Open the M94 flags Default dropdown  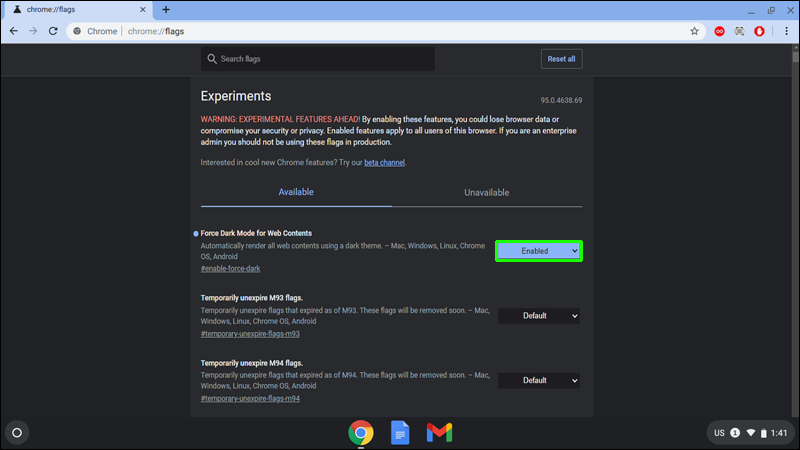[x=539, y=381]
